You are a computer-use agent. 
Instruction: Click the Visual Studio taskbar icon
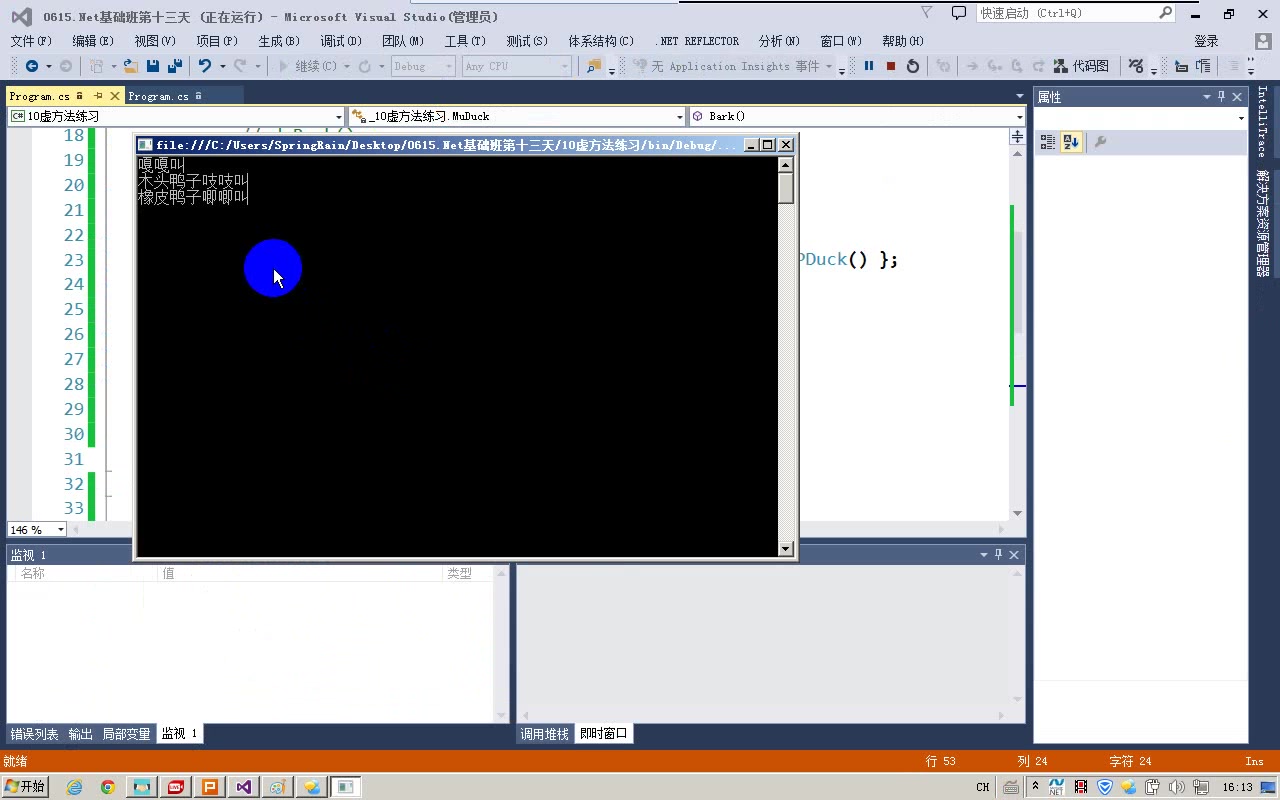(x=244, y=787)
